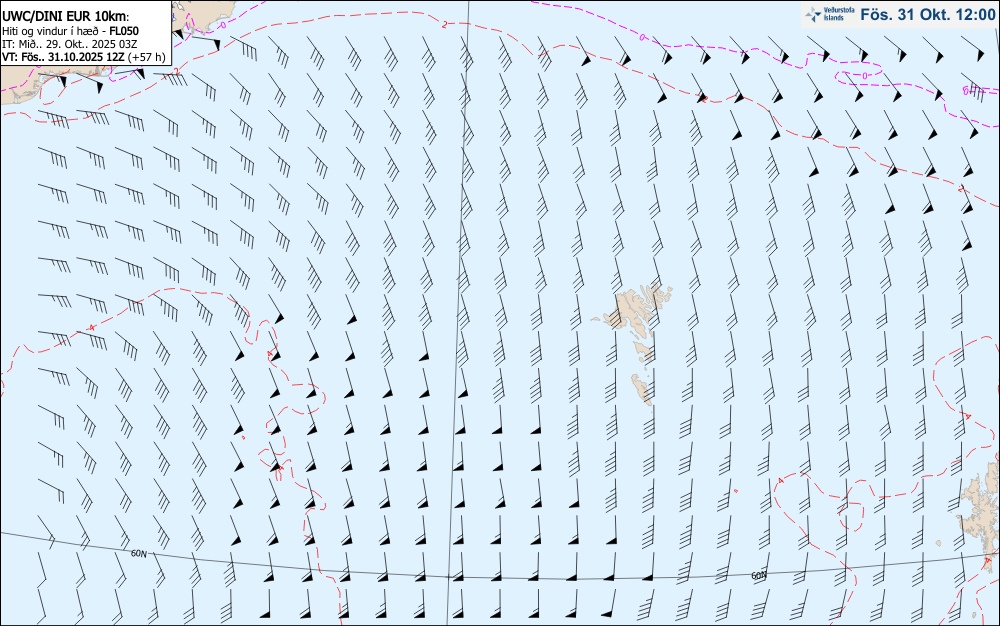Click the 'Hiti og vindur í hæð - FL050' label
The image size is (1000, 626).
point(70,31)
